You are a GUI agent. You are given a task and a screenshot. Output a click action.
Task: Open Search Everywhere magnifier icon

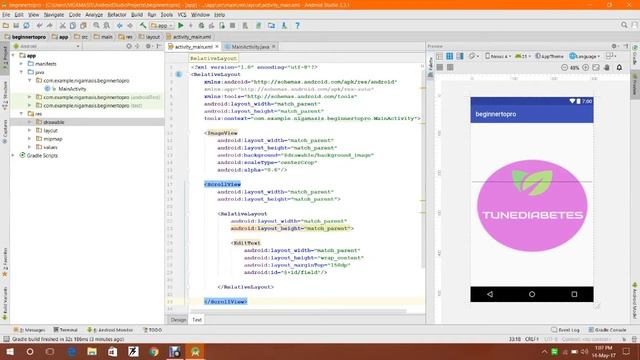624,25
